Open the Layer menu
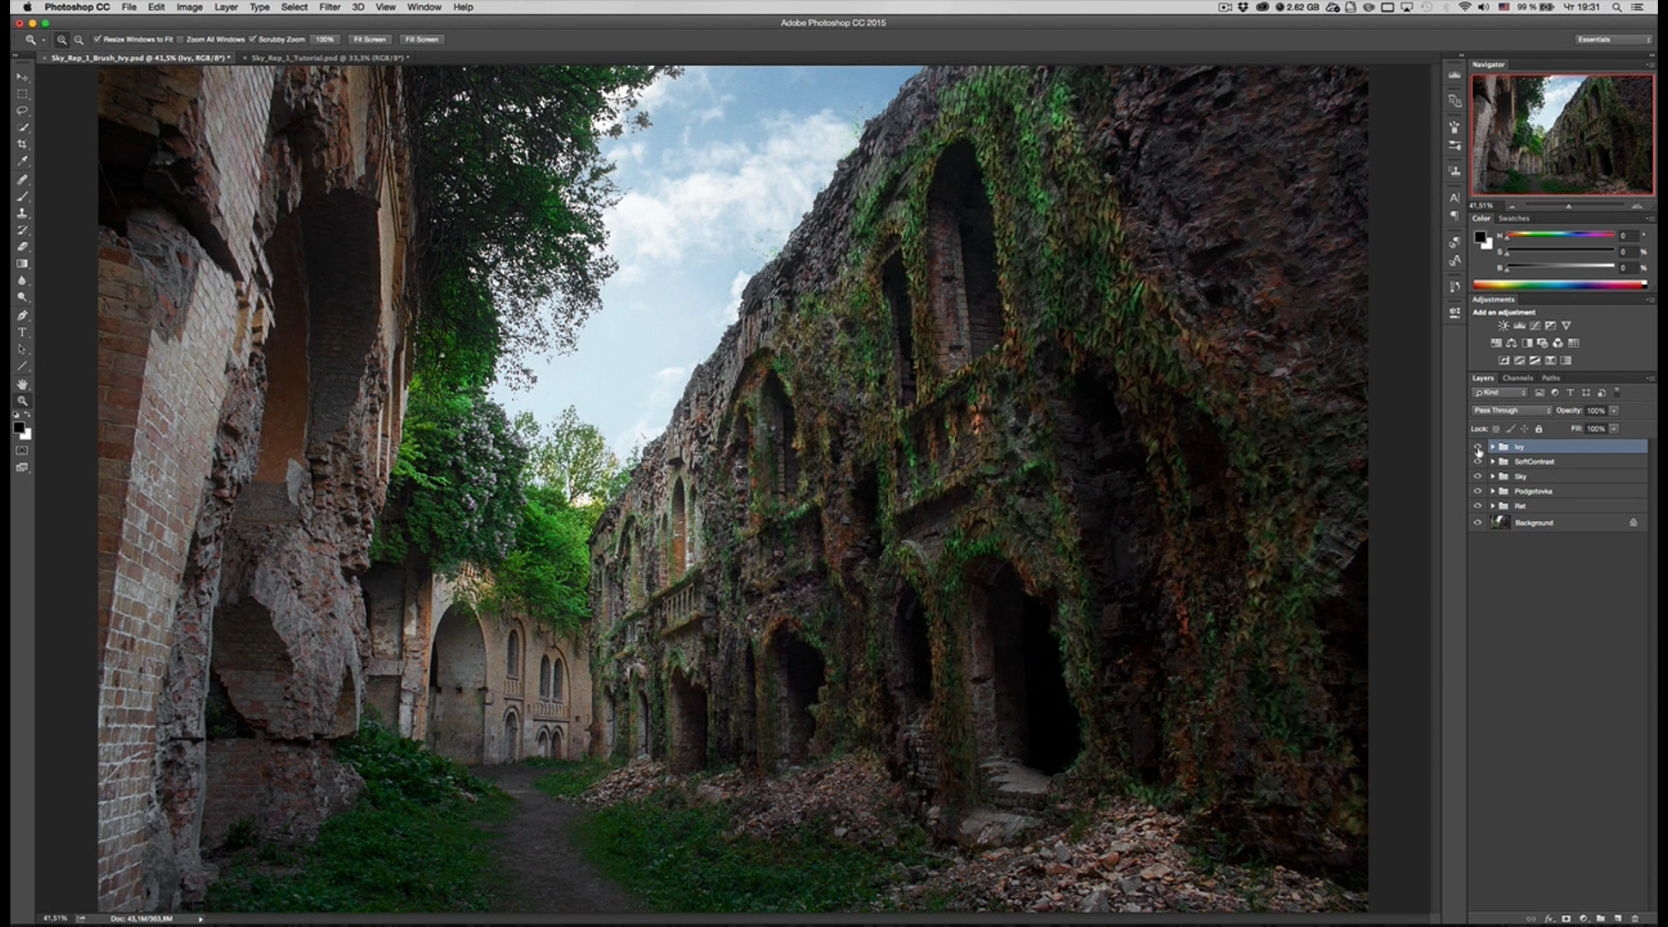 [226, 7]
